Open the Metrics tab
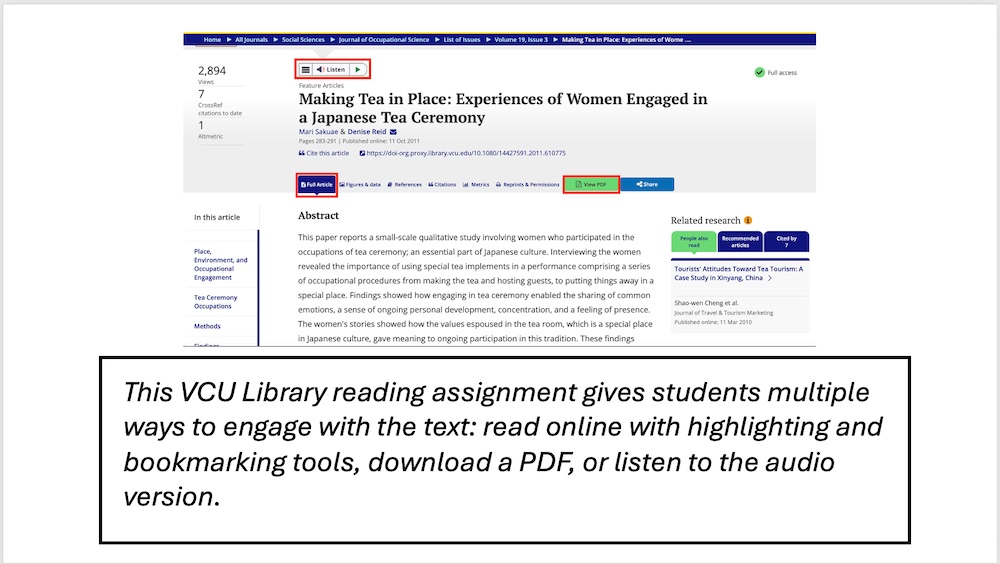Screen dimensions: 1000x564 (x=476, y=184)
